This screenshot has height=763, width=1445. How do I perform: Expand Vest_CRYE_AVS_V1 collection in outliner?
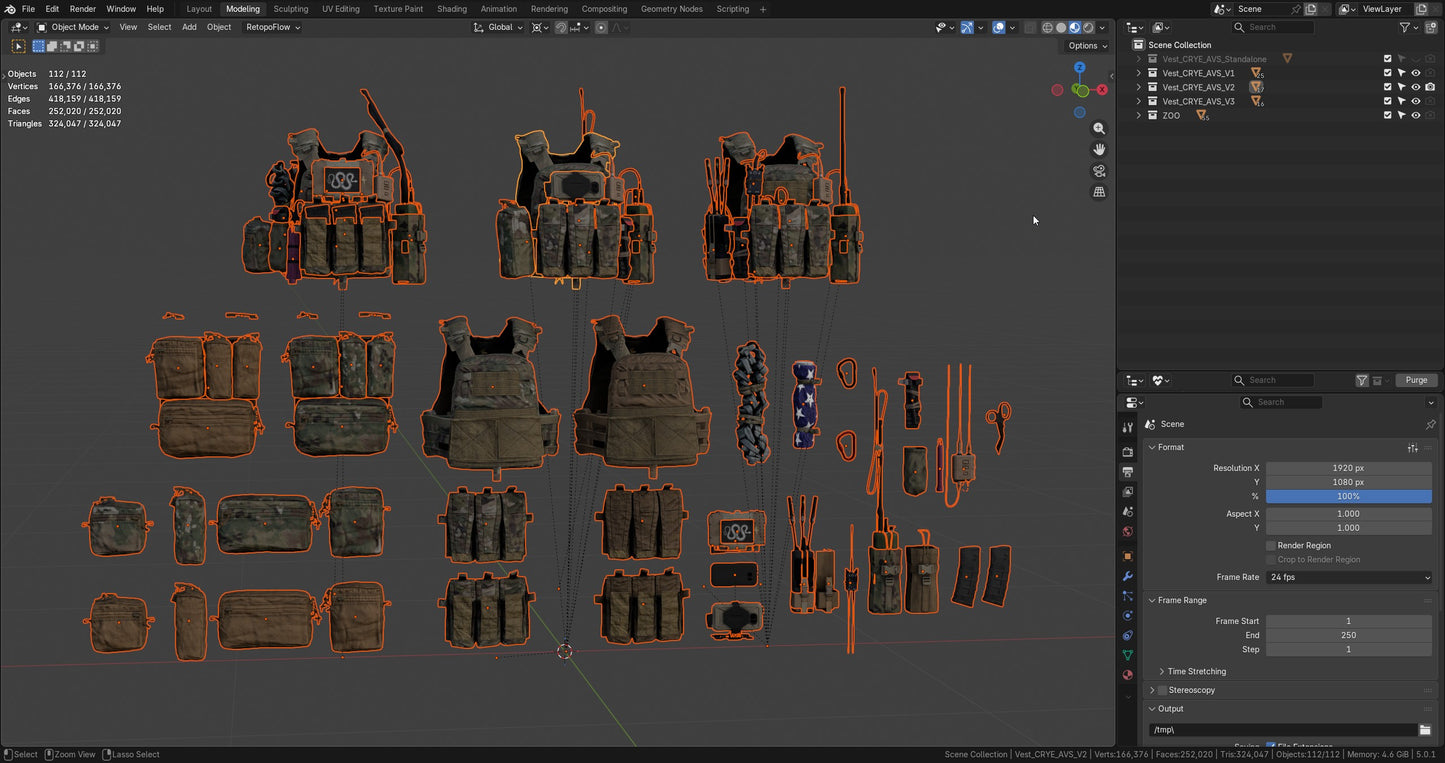point(1138,73)
